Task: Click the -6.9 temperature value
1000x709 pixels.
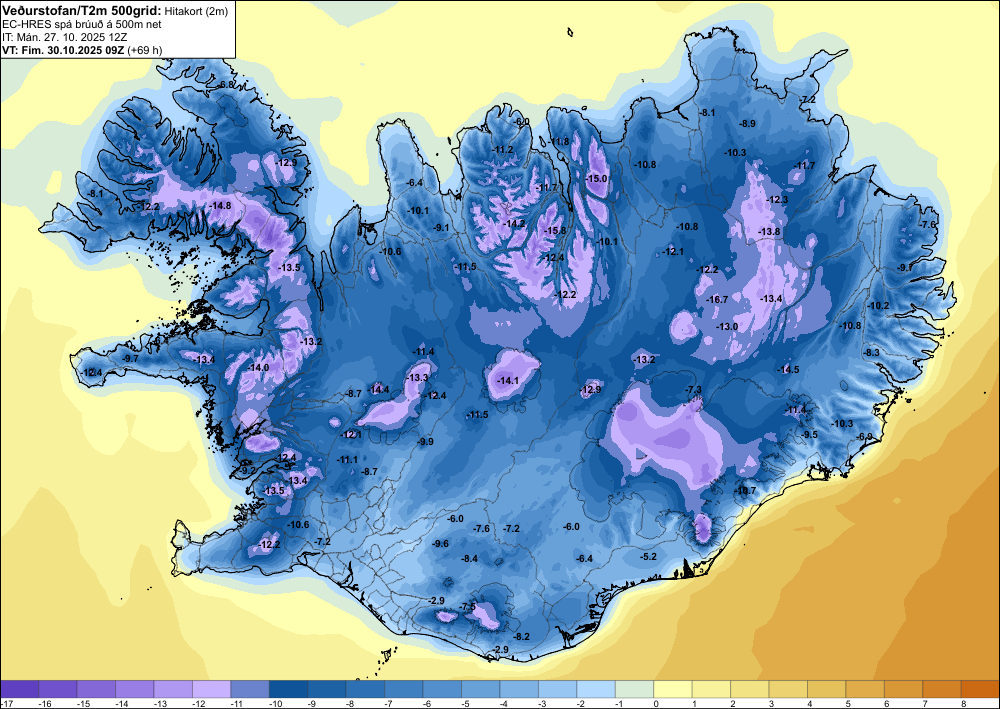Action: pyautogui.click(x=865, y=436)
